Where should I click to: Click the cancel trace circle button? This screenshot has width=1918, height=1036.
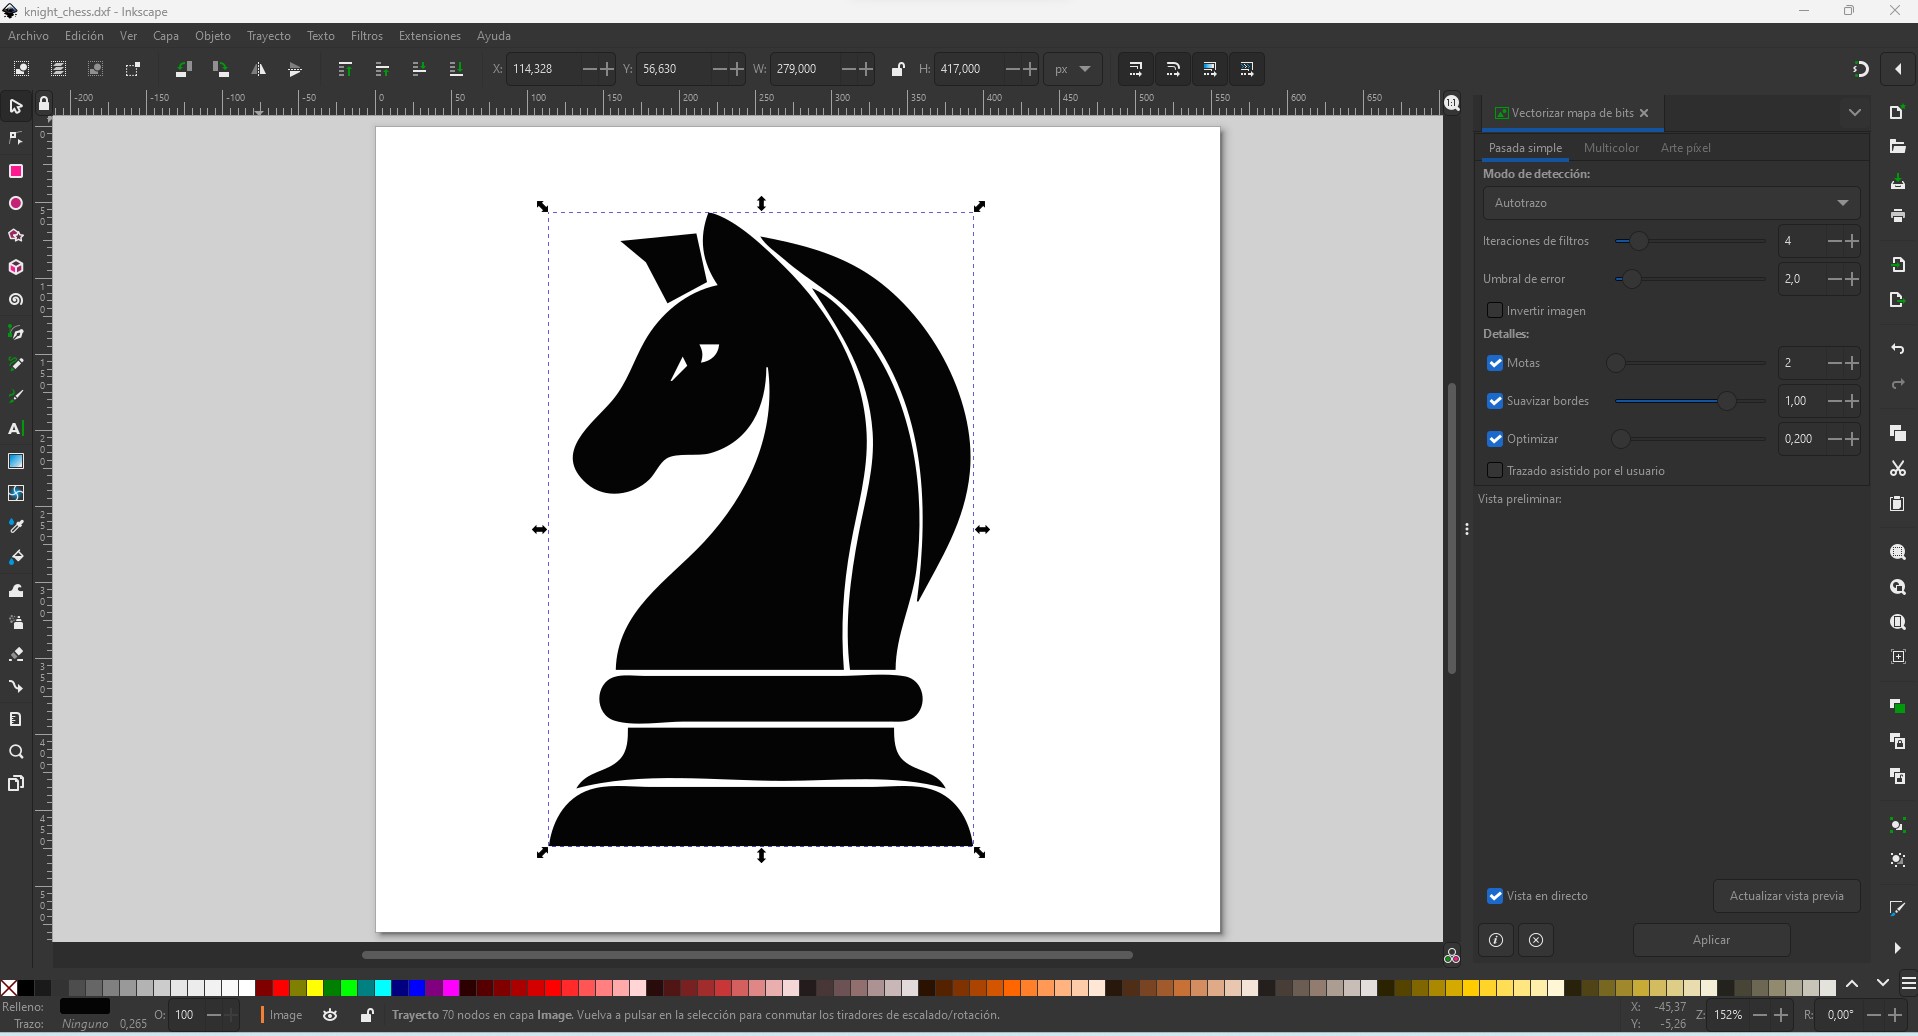[x=1536, y=940]
